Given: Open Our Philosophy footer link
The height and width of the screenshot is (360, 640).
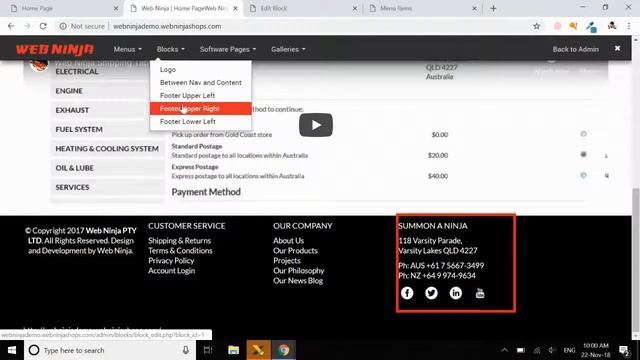Looking at the screenshot, I should pos(299,271).
